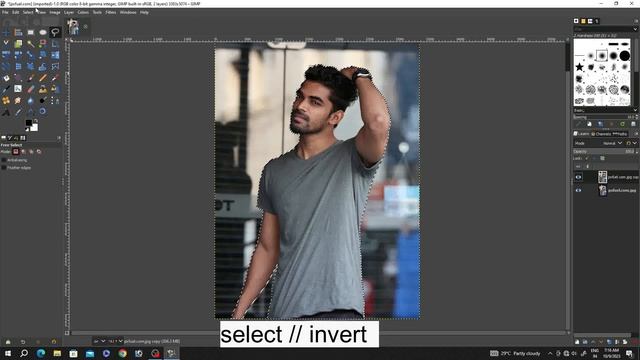Open brush filter tag dropdown arrow

pyautogui.click(x=635, y=29)
